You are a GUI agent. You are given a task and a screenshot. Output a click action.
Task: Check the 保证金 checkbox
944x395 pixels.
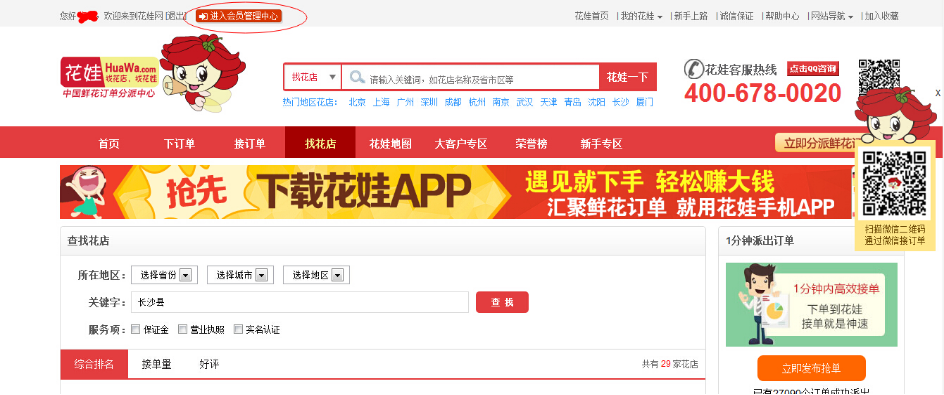tap(135, 329)
